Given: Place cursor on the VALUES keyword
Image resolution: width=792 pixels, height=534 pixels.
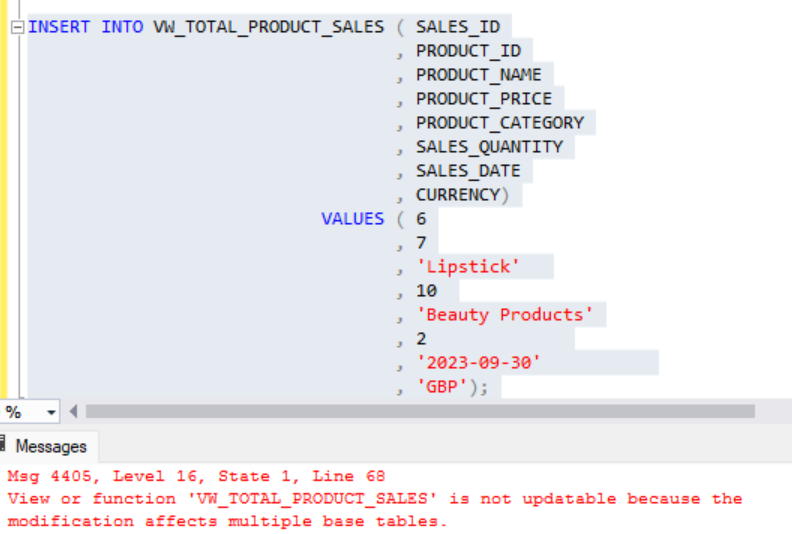Looking at the screenshot, I should [352, 219].
